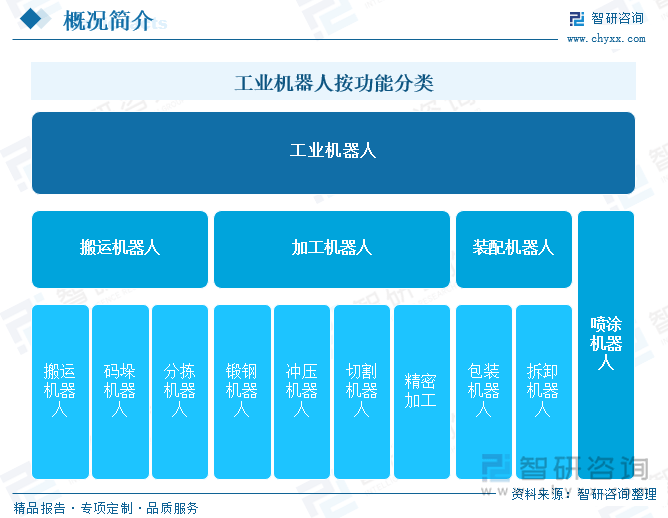The width and height of the screenshot is (668, 518).
Task: Click the 拆卸机器人 column
Action: click(544, 392)
